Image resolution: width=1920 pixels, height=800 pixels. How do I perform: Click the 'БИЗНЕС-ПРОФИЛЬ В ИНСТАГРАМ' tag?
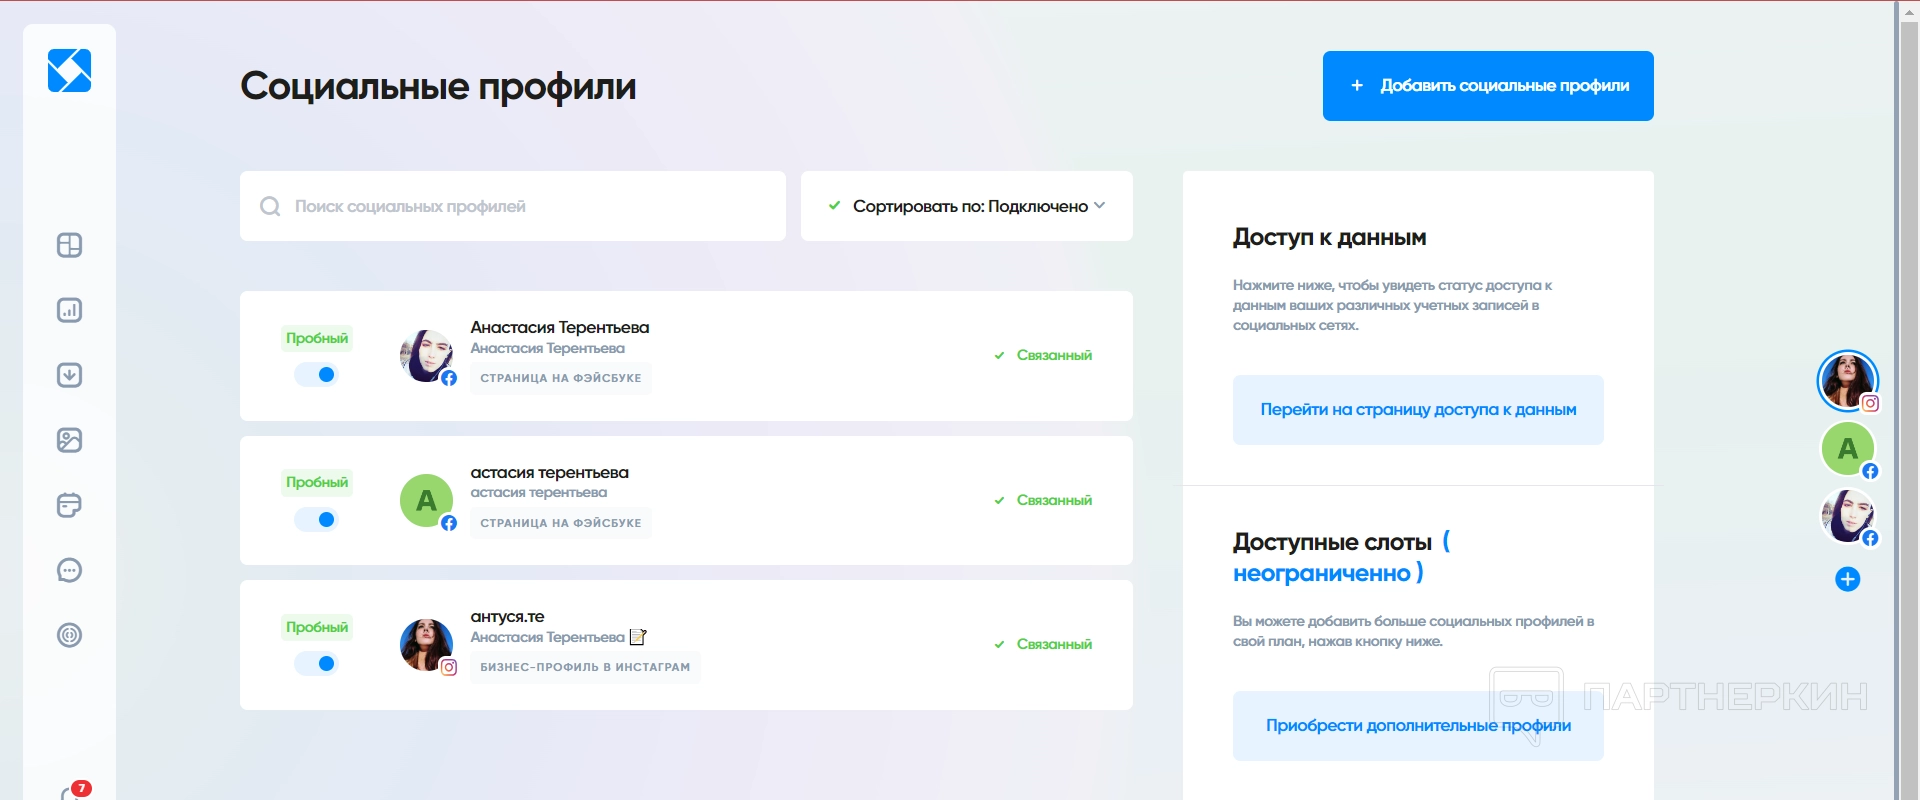pyautogui.click(x=585, y=667)
